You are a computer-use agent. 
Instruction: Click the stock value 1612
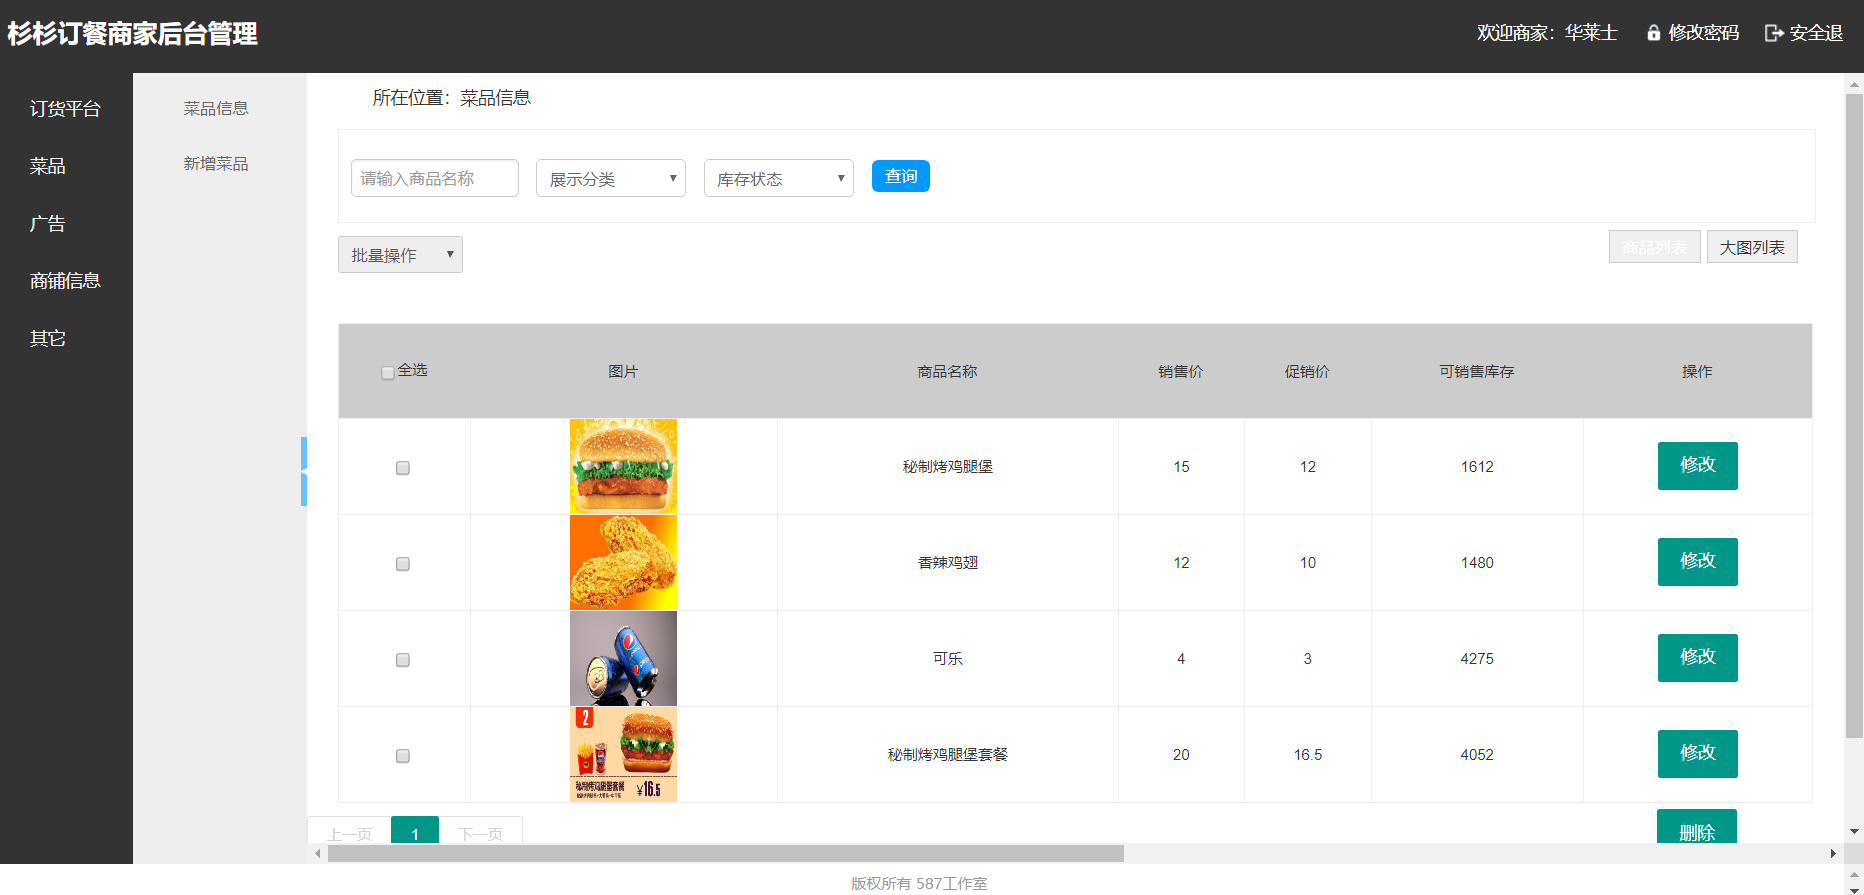coord(1477,467)
